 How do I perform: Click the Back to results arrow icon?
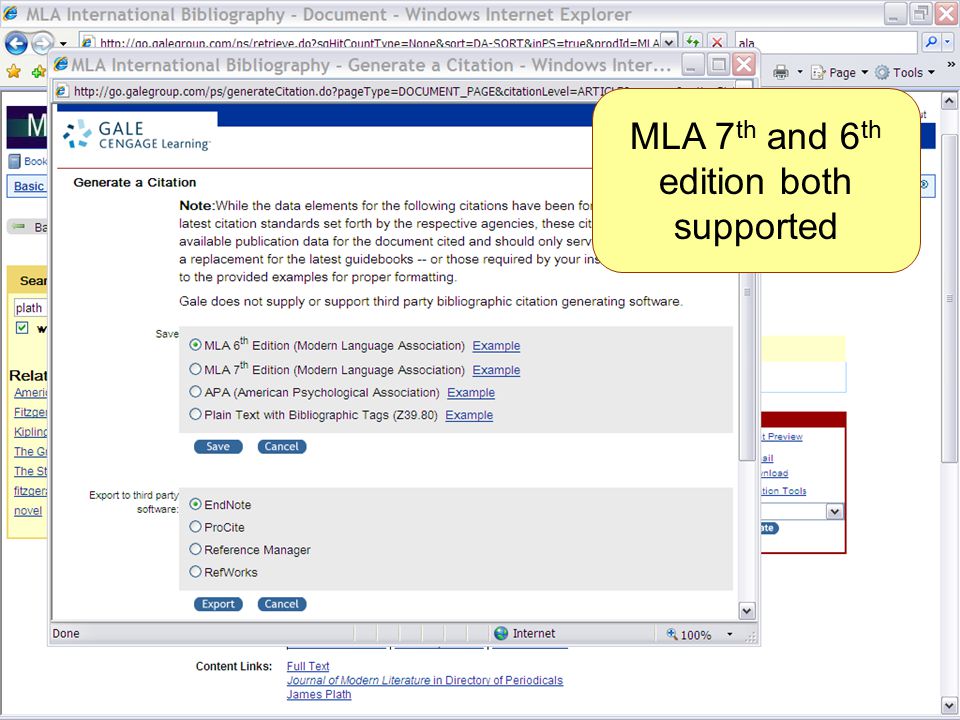(x=20, y=227)
